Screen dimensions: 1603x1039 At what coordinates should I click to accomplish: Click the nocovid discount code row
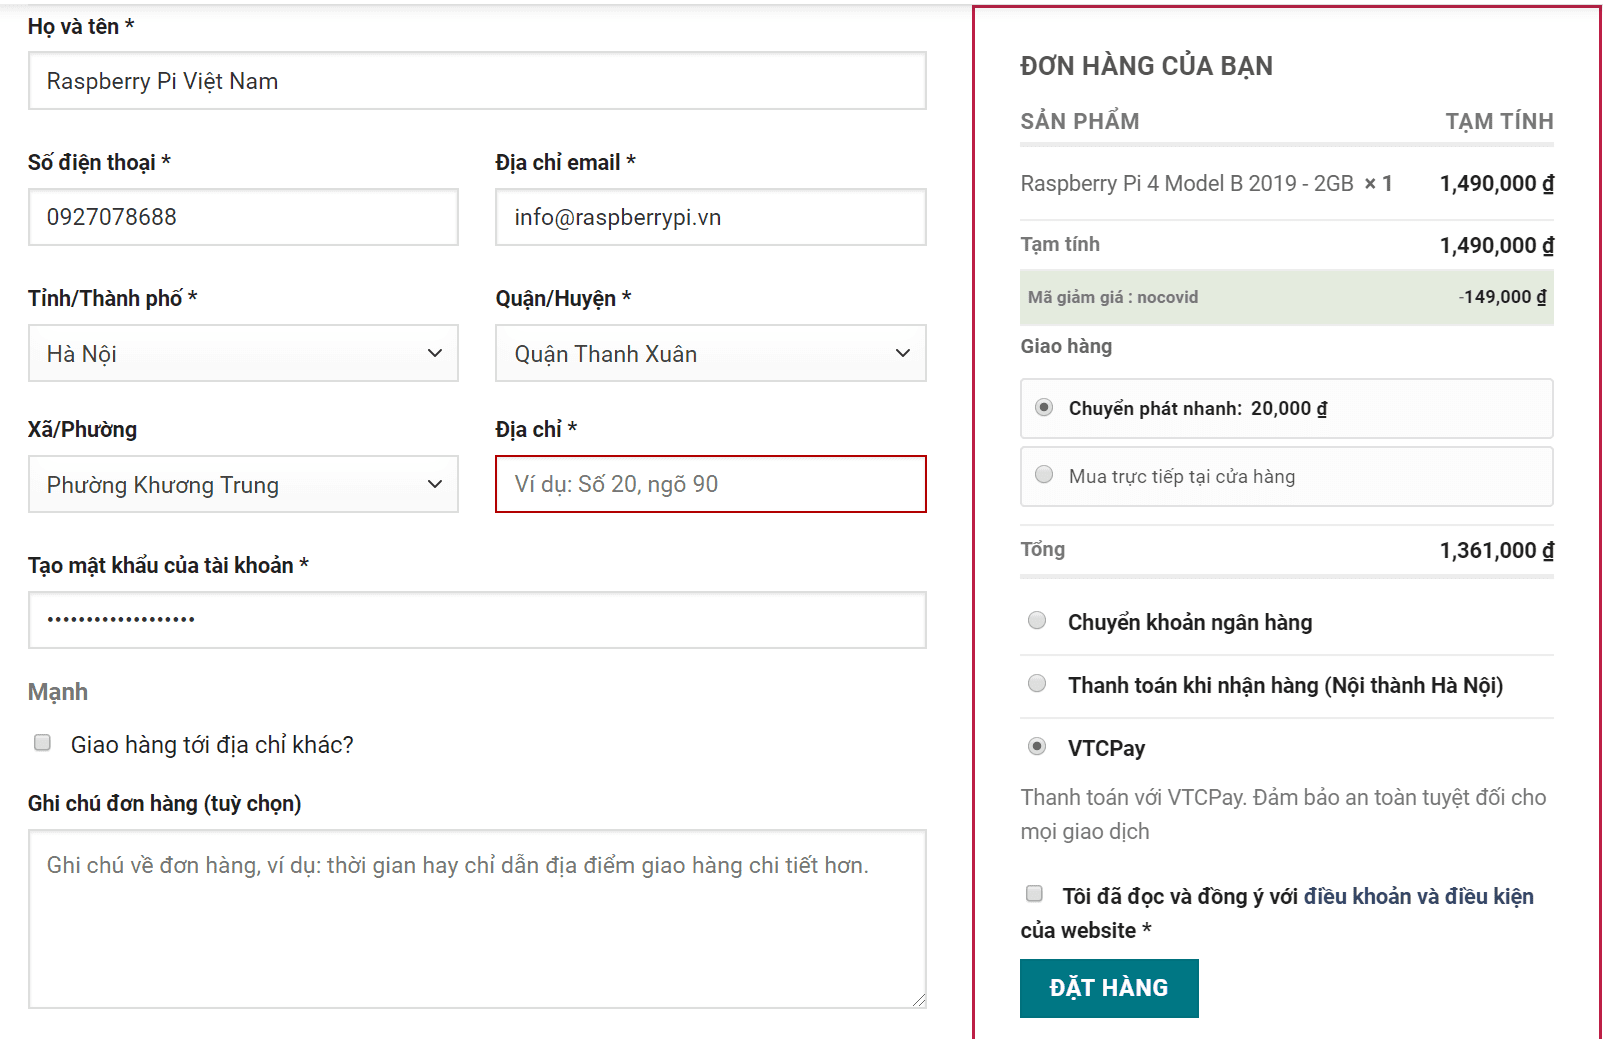click(x=1286, y=297)
